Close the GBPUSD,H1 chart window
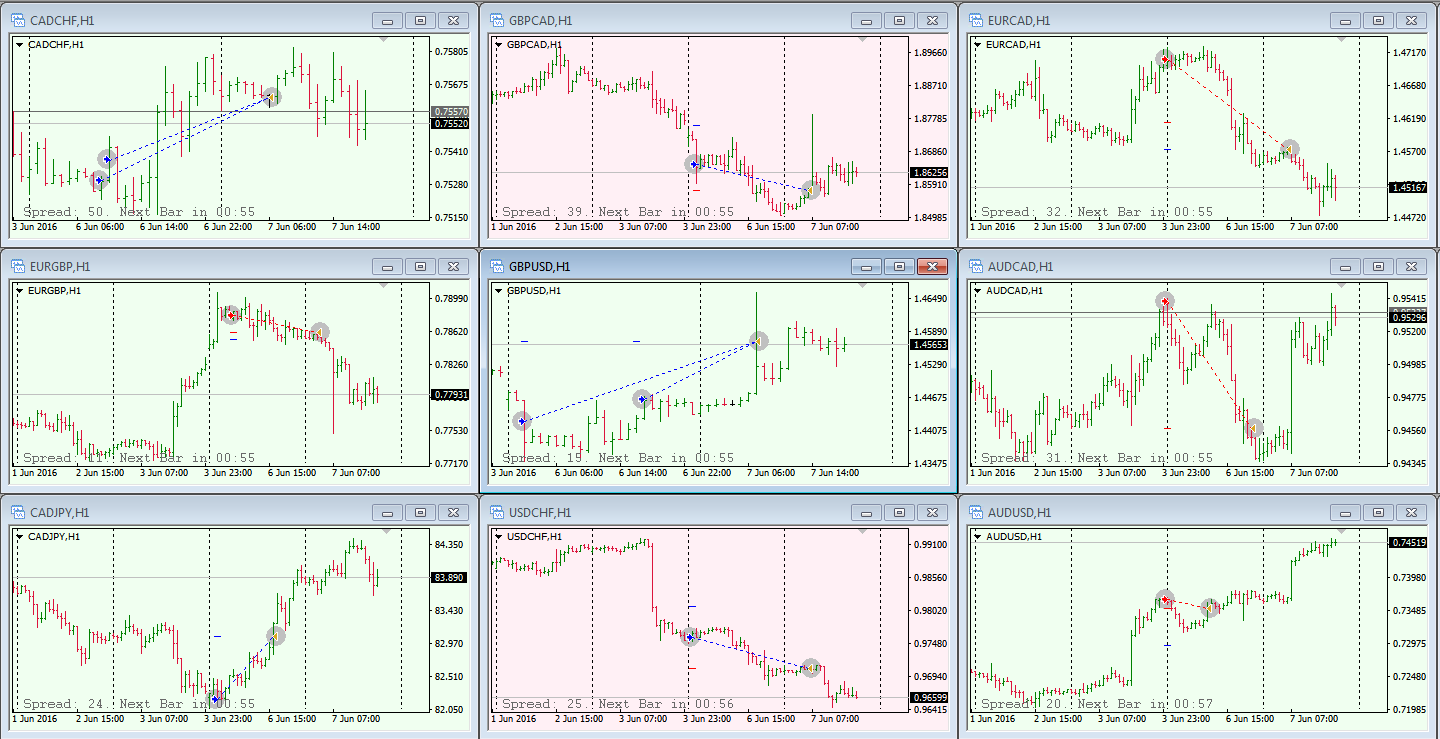The height and width of the screenshot is (739, 1440). coord(932,266)
